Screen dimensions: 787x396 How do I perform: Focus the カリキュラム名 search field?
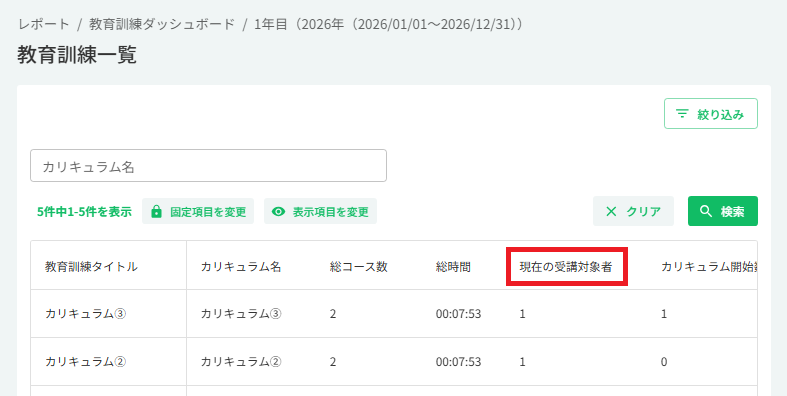pyautogui.click(x=208, y=166)
